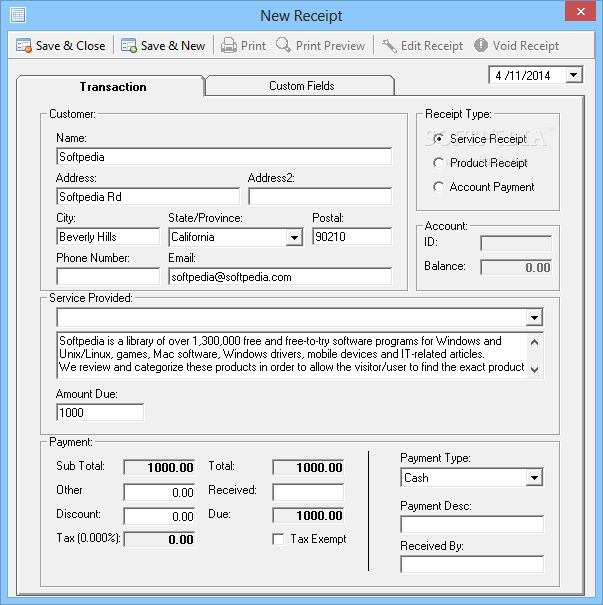Click the Sub Total value field
This screenshot has width=603, height=605.
[159, 468]
